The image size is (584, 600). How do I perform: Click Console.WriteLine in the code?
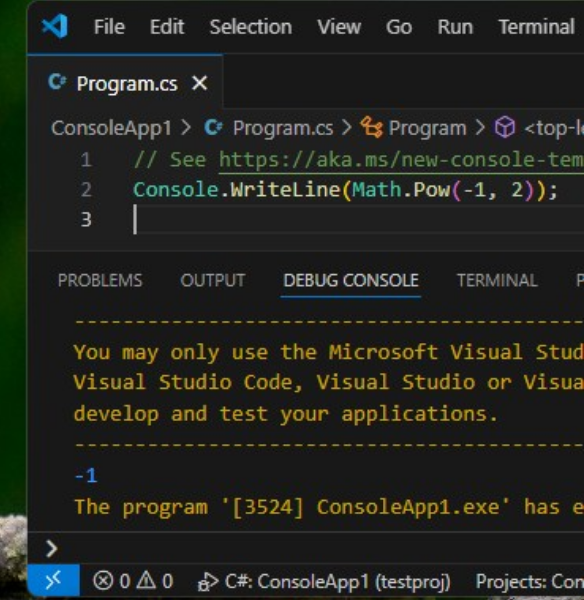[x=237, y=190]
